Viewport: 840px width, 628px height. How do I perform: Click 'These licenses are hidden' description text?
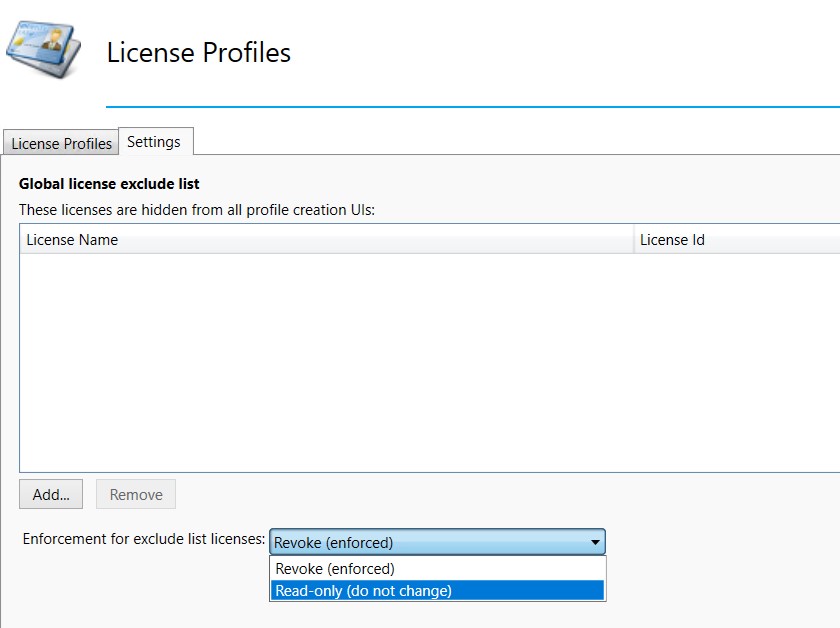pos(197,210)
